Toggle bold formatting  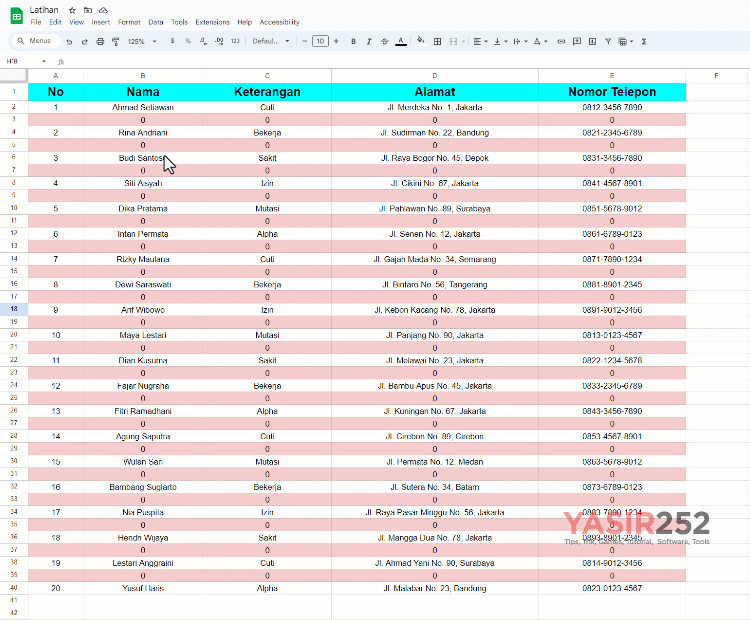pos(353,42)
